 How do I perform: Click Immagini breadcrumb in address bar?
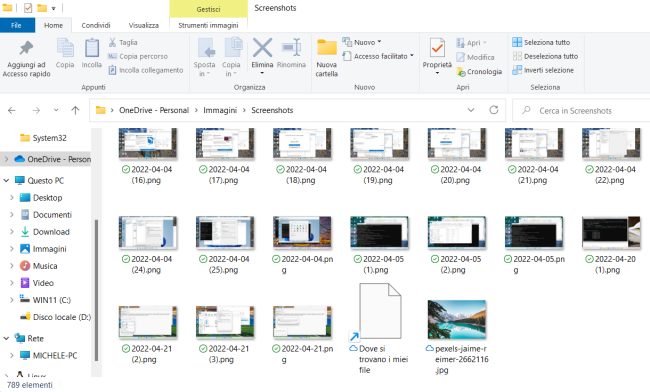[x=220, y=110]
